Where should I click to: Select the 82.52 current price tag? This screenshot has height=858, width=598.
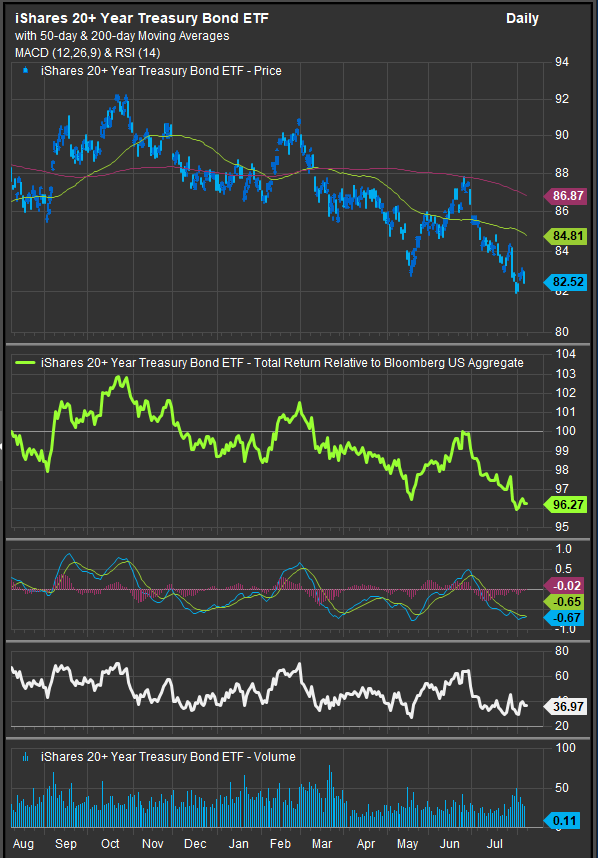(x=565, y=282)
